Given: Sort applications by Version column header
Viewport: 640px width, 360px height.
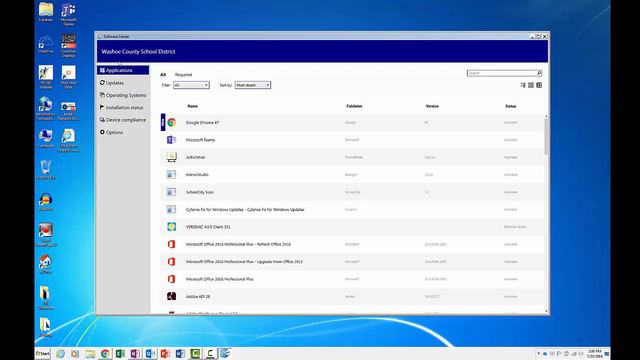Looking at the screenshot, I should click(432, 106).
